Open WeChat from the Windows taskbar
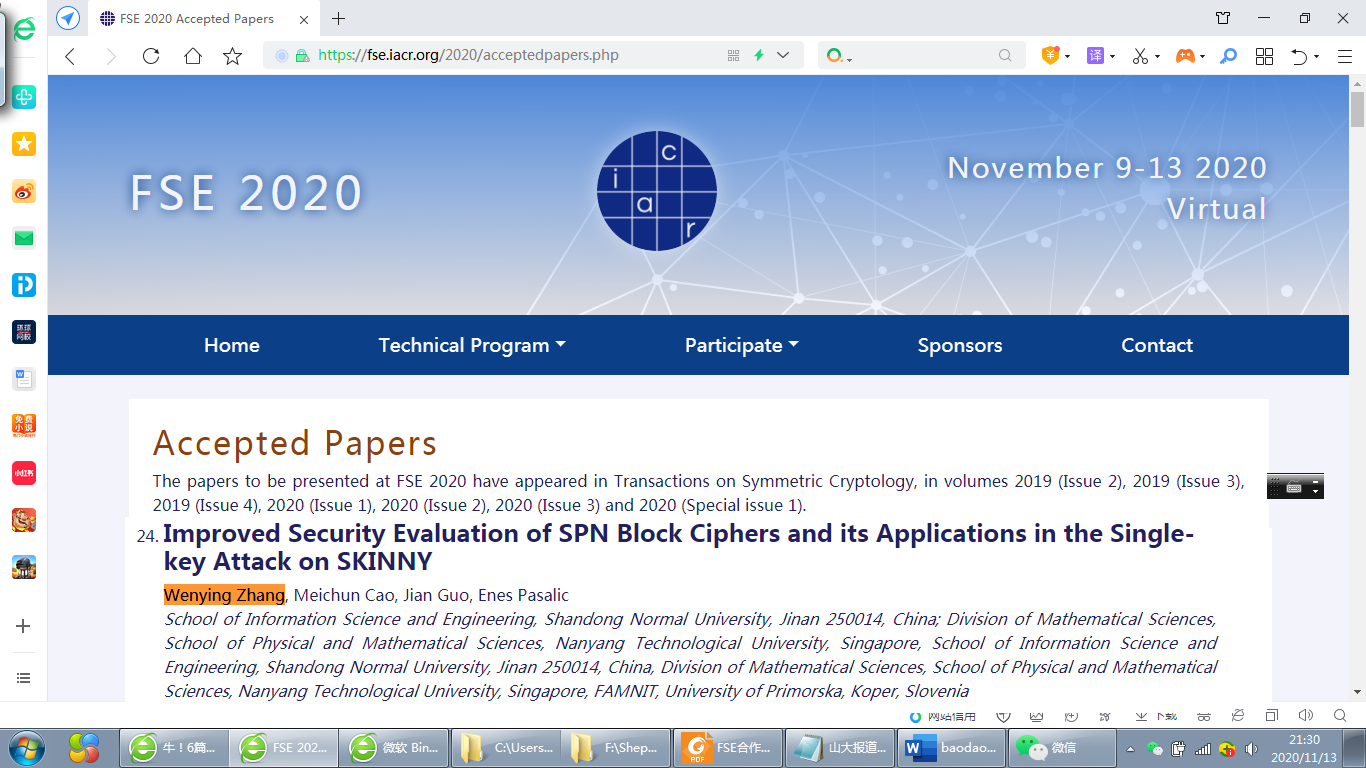The height and width of the screenshot is (768, 1366). click(x=1047, y=748)
